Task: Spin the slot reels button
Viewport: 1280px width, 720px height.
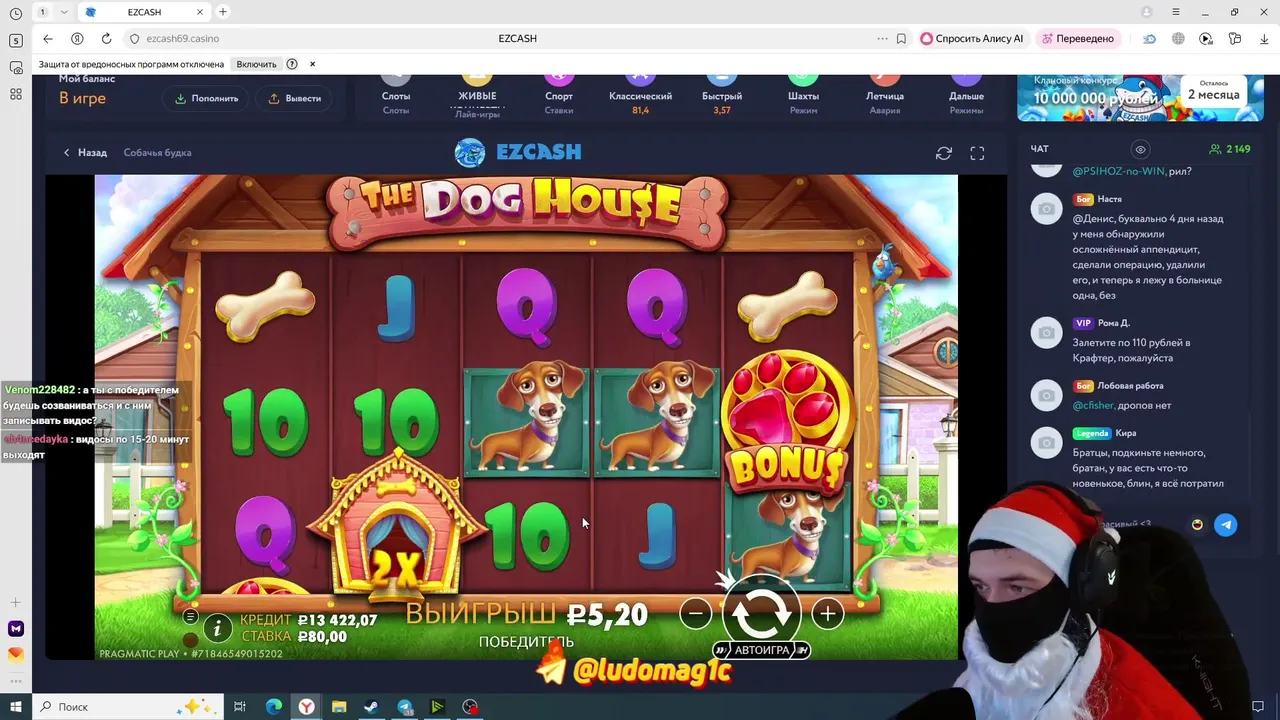Action: click(761, 612)
